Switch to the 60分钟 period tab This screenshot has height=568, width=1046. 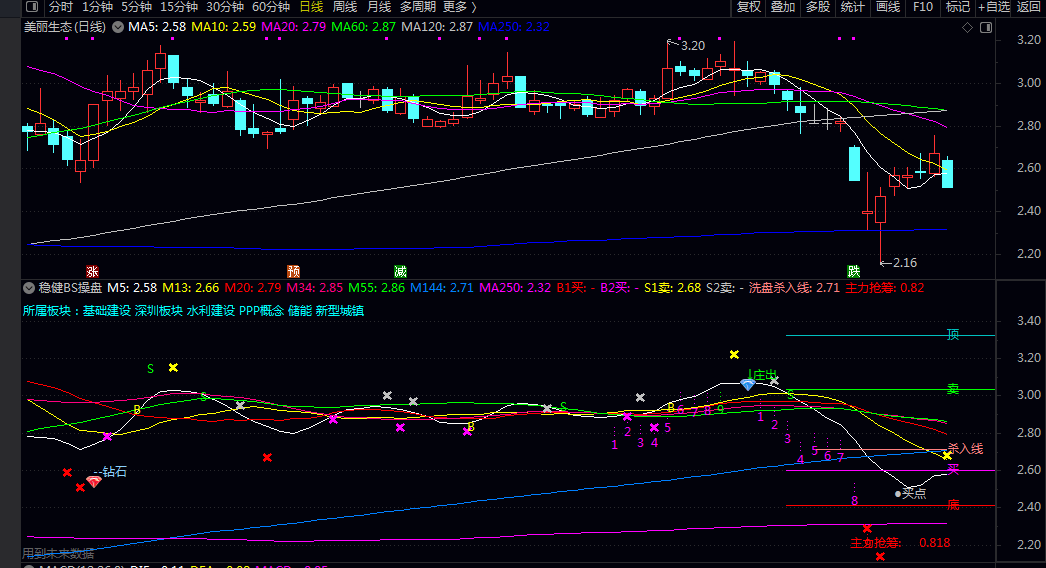[x=270, y=7]
